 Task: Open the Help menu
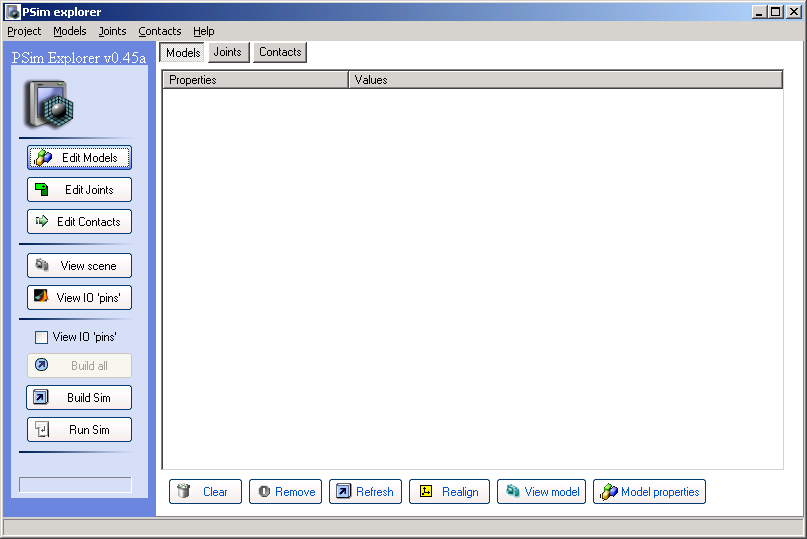pos(204,31)
